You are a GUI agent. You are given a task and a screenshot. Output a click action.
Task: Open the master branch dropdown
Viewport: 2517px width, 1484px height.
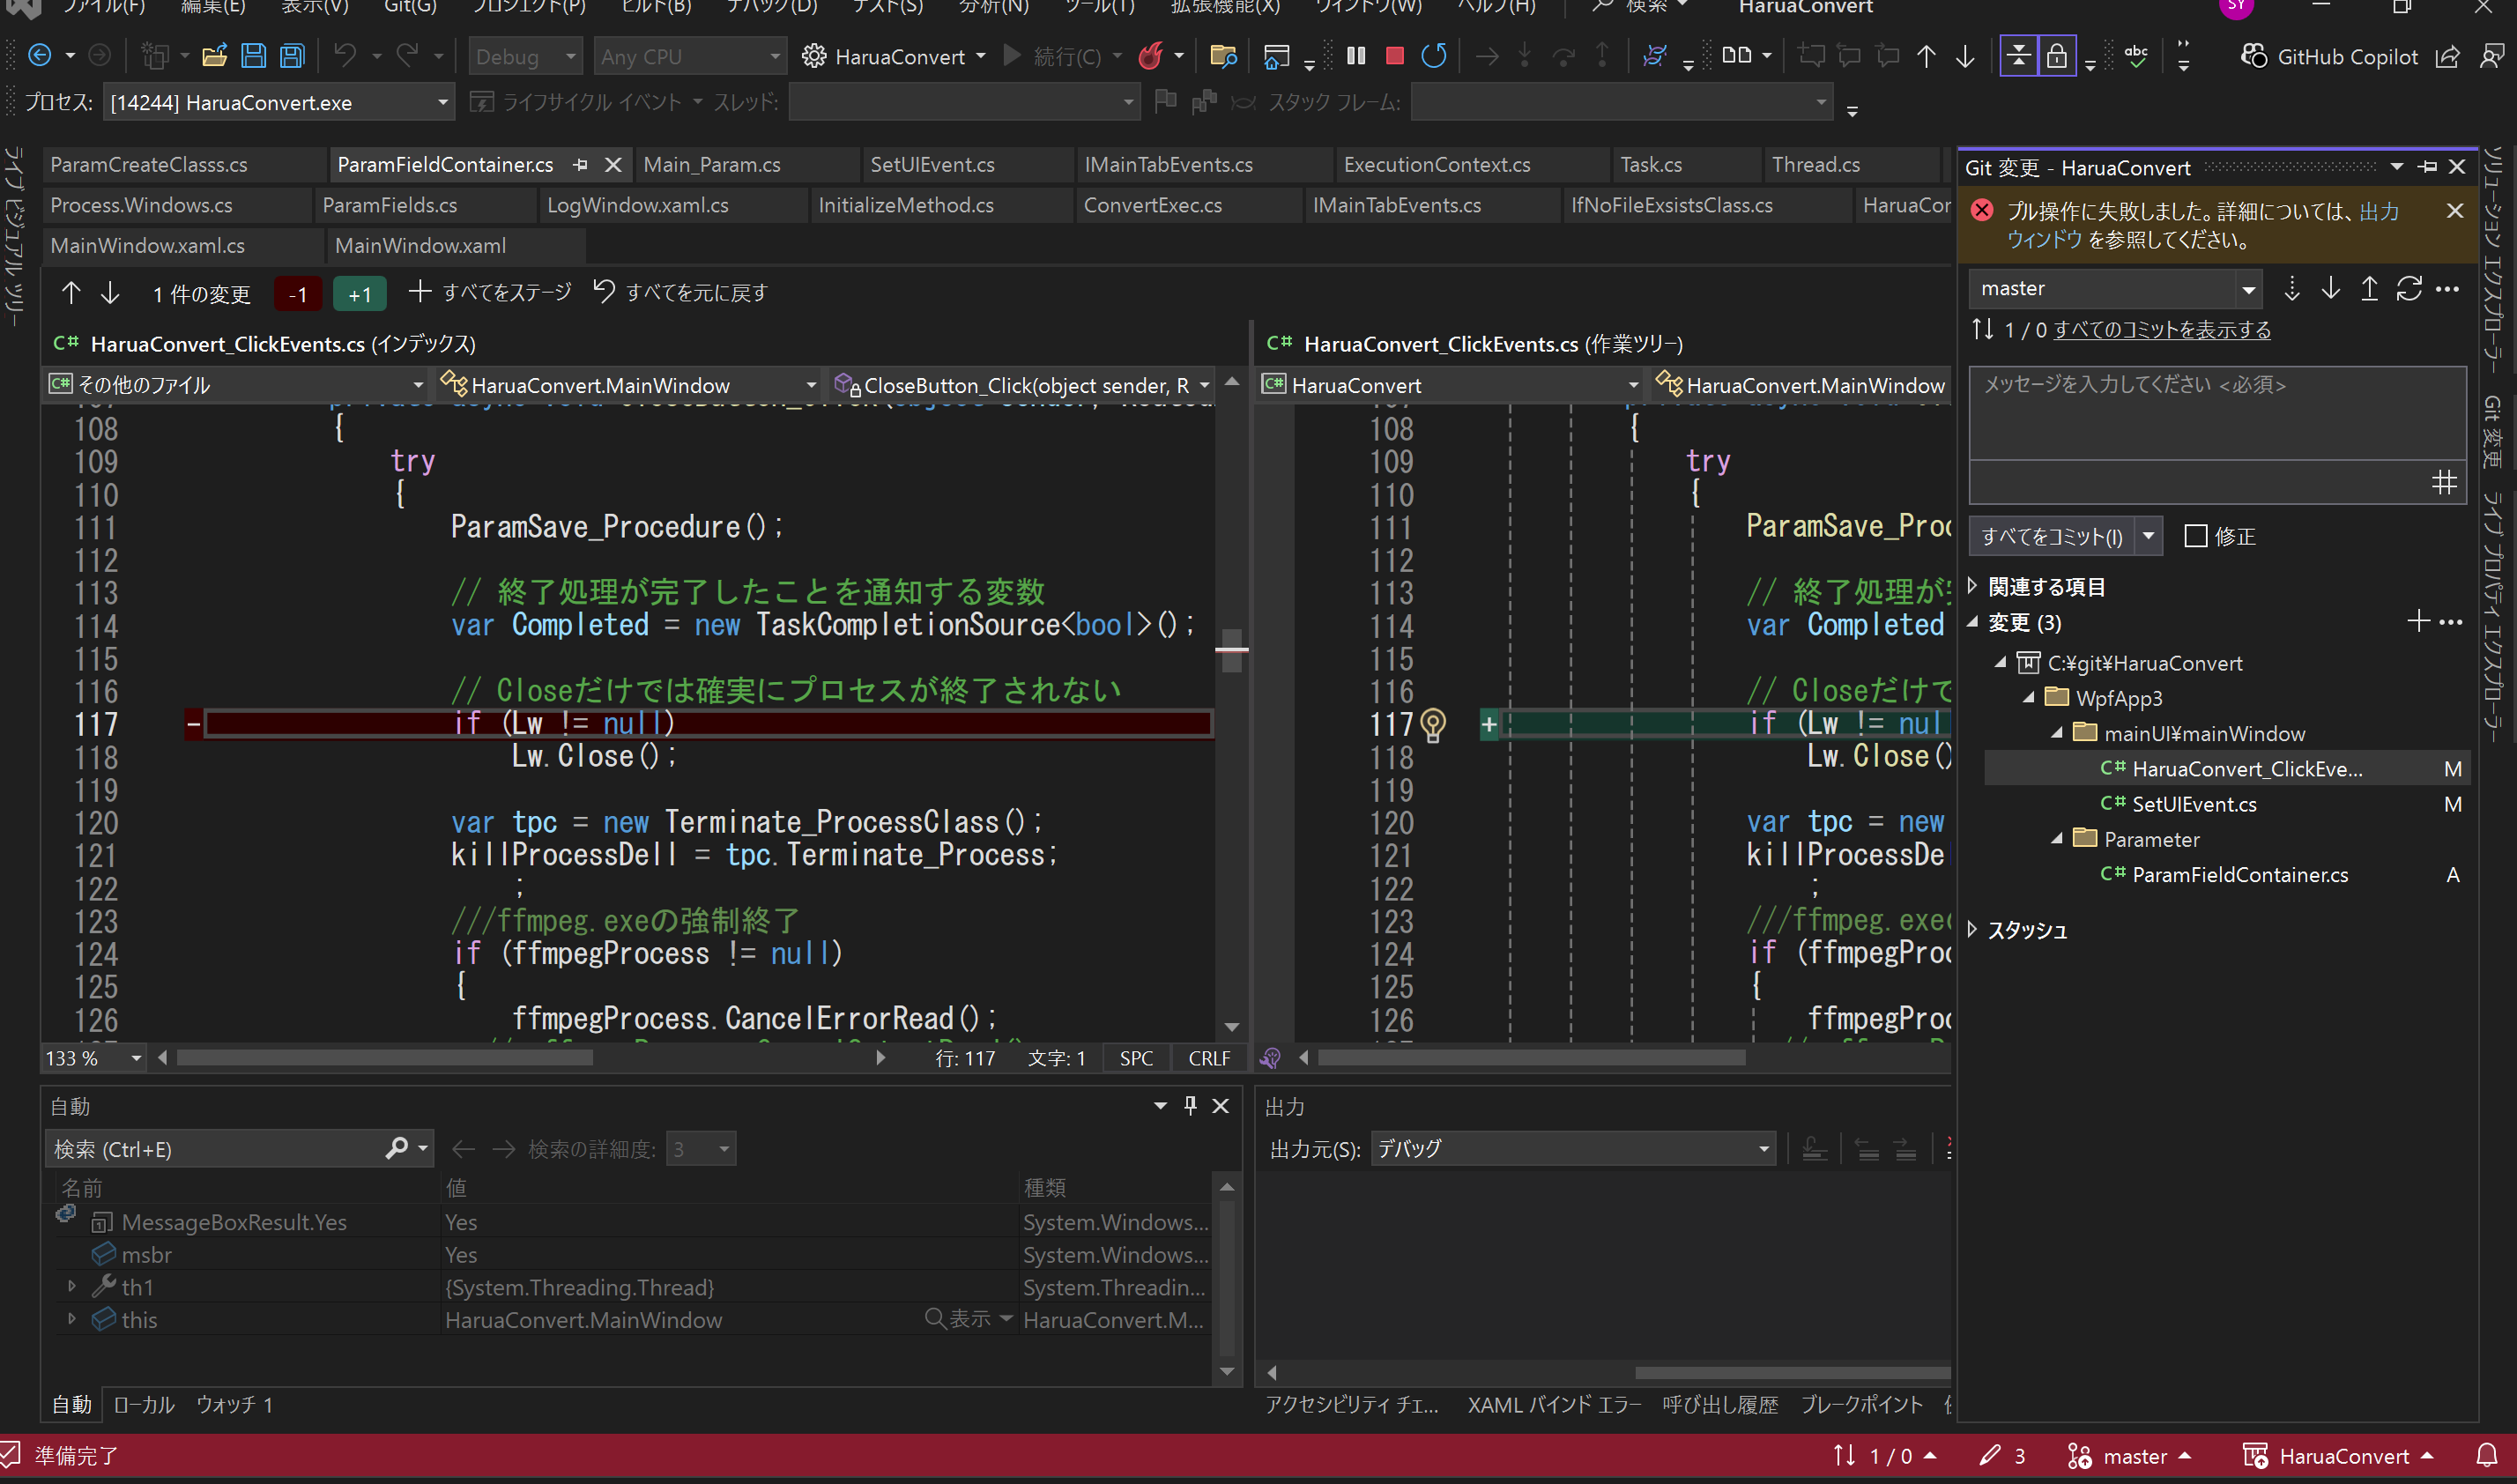click(x=2249, y=288)
